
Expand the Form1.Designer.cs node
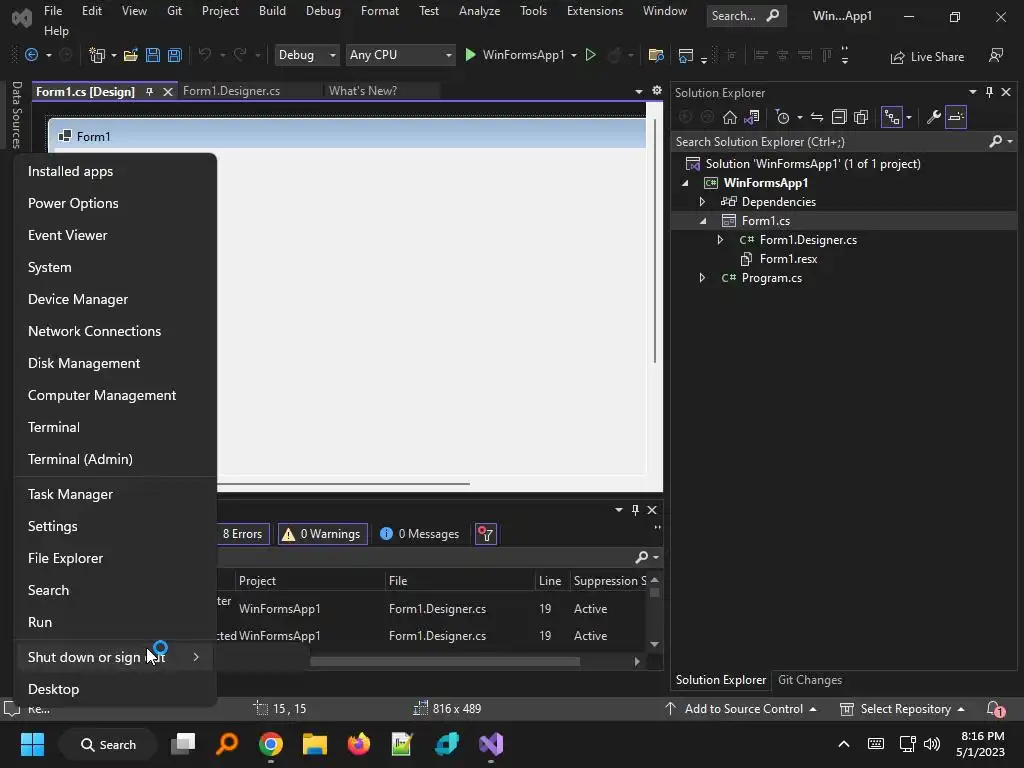(x=720, y=240)
